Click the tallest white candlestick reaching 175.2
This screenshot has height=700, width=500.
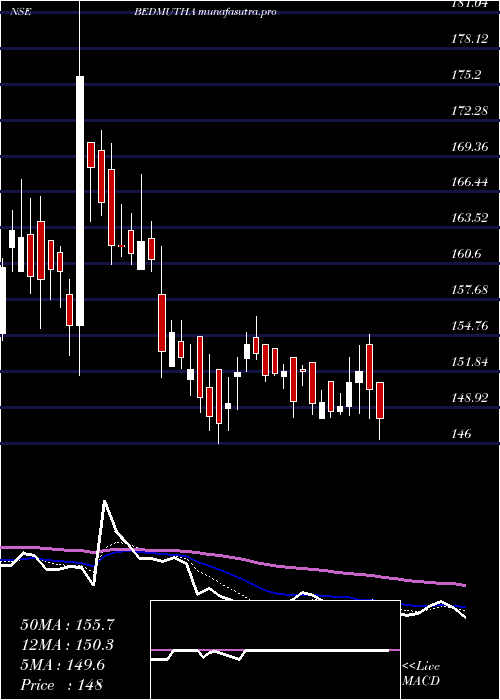80,201
